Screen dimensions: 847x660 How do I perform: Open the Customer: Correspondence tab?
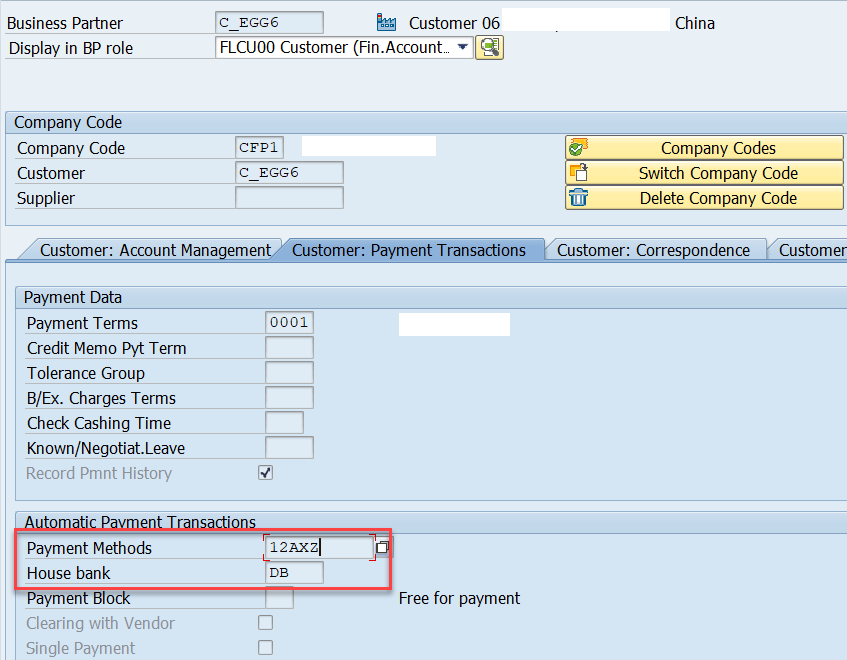pos(656,250)
